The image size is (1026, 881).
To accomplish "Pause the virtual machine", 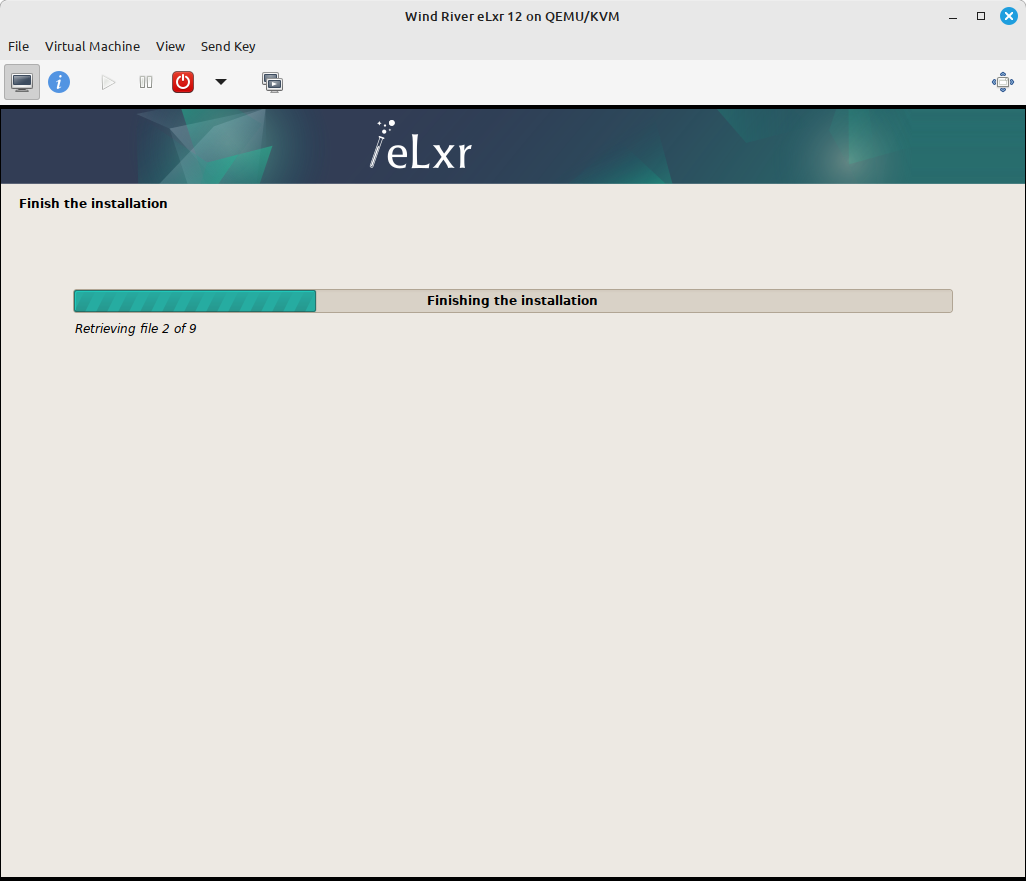I will tap(145, 81).
